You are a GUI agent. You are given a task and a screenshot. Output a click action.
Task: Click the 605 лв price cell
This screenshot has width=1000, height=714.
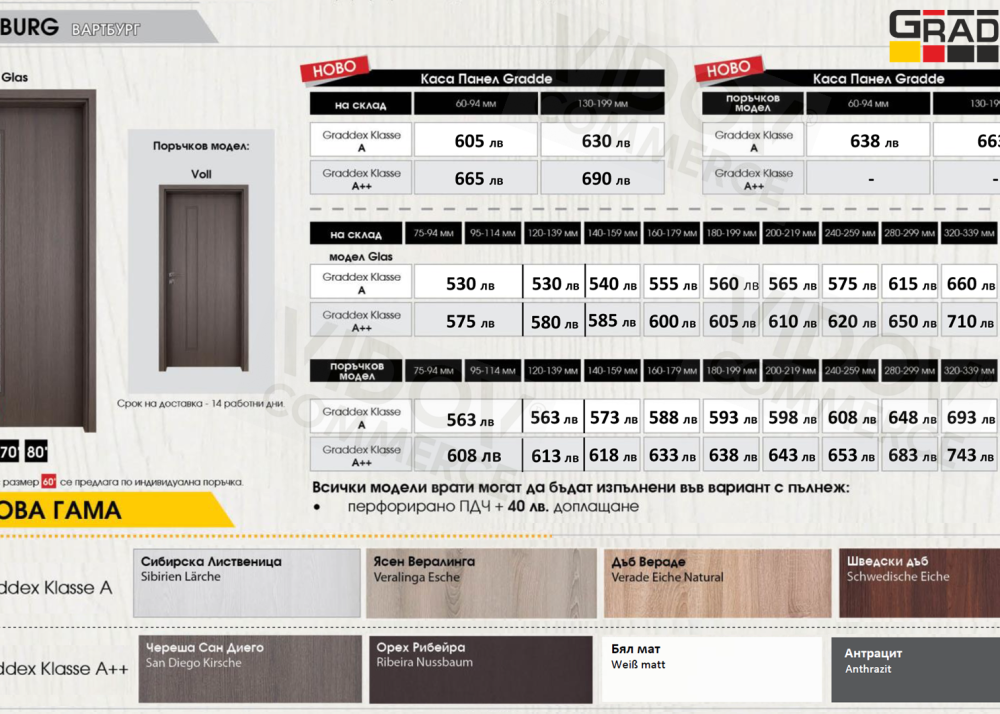pyautogui.click(x=476, y=141)
